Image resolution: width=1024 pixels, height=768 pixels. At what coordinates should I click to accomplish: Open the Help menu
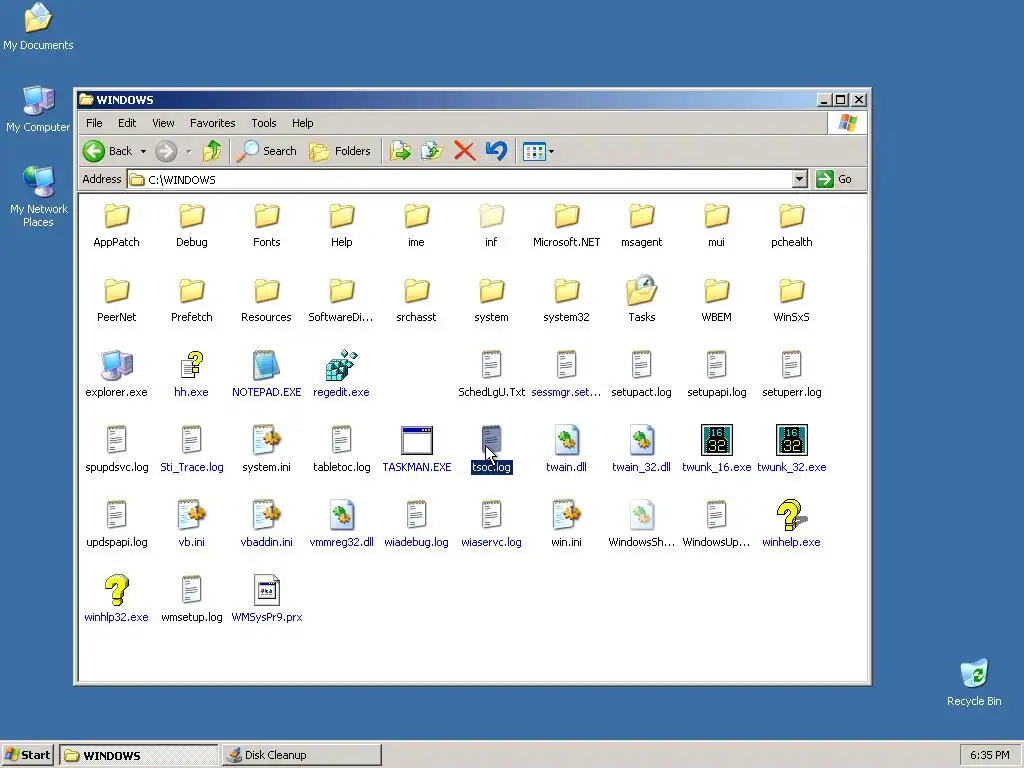302,123
